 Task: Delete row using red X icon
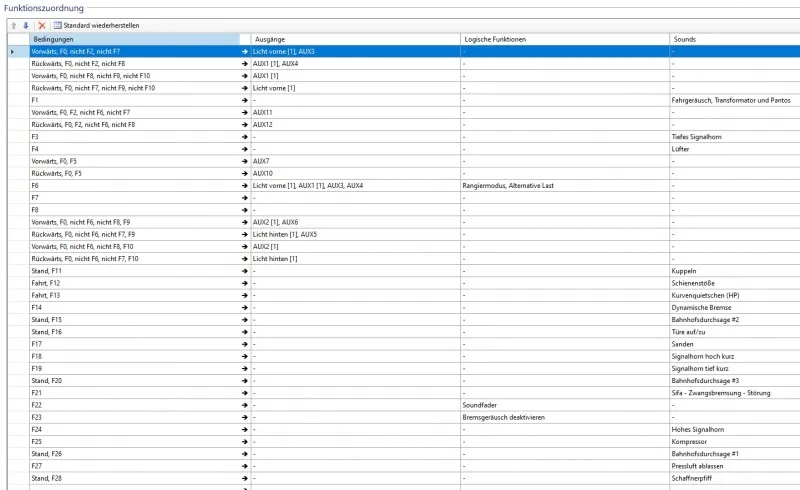pos(42,26)
